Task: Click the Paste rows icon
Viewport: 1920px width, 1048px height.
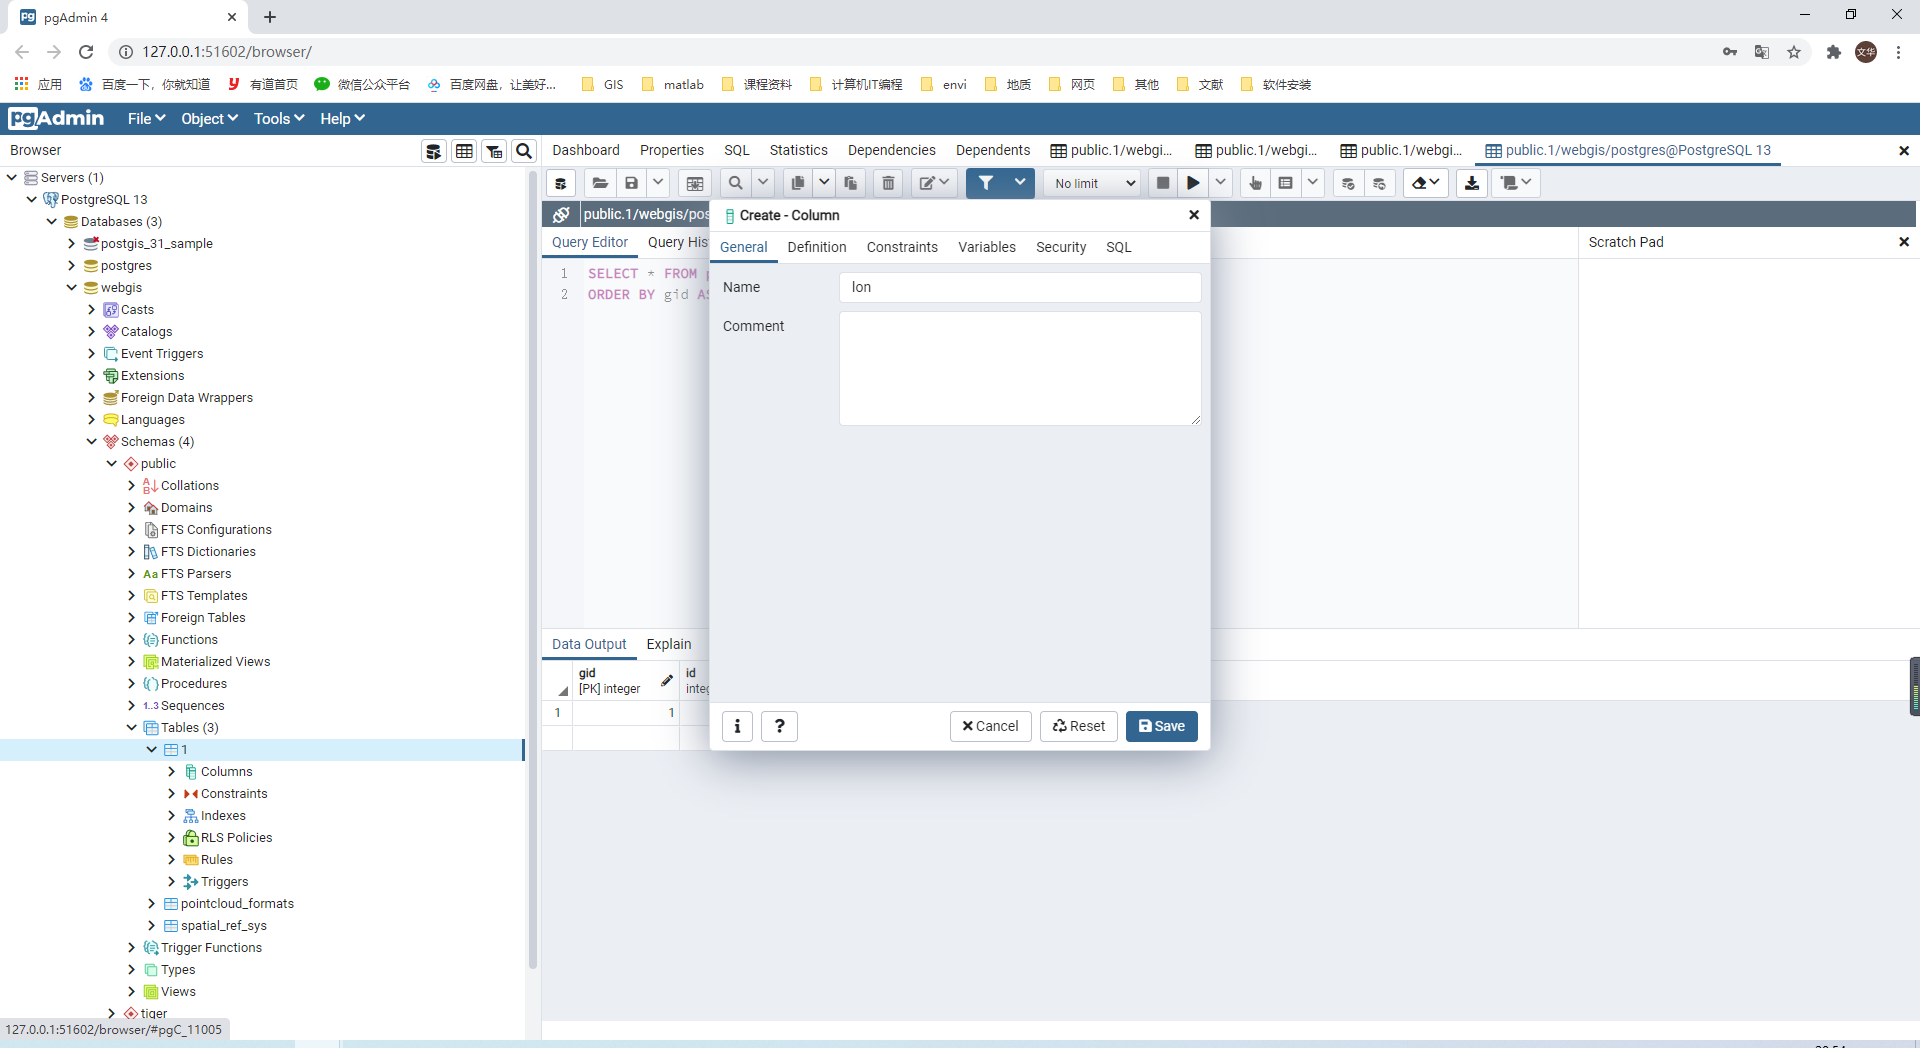Action: pyautogui.click(x=851, y=183)
